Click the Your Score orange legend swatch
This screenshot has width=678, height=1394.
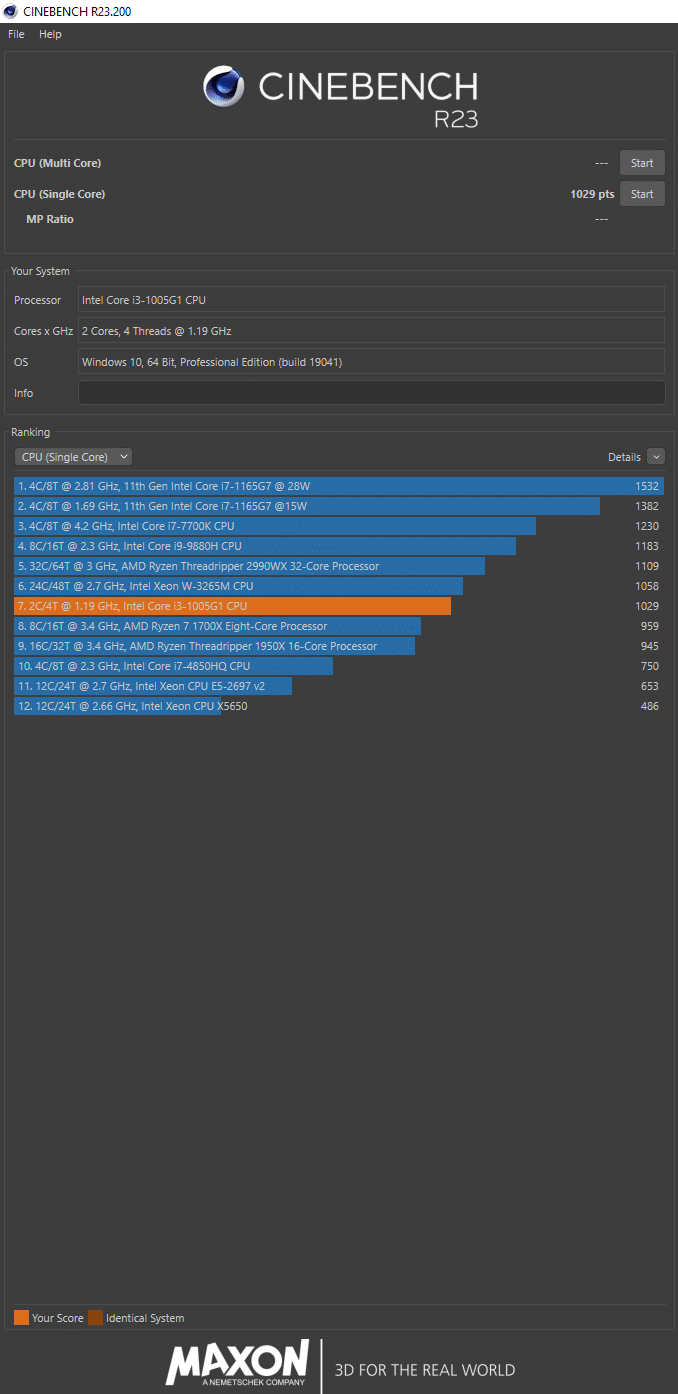click(21, 1318)
